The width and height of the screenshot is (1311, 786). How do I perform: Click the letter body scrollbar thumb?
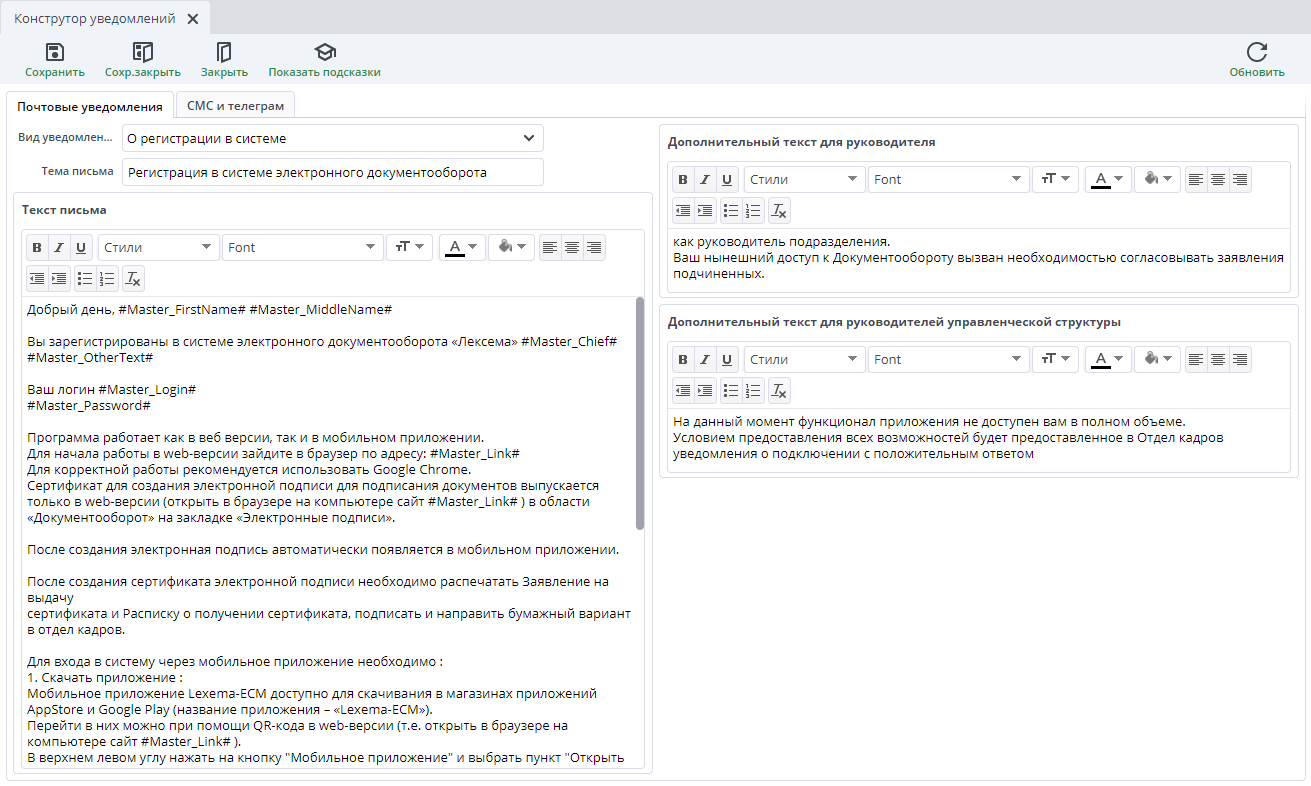(640, 413)
